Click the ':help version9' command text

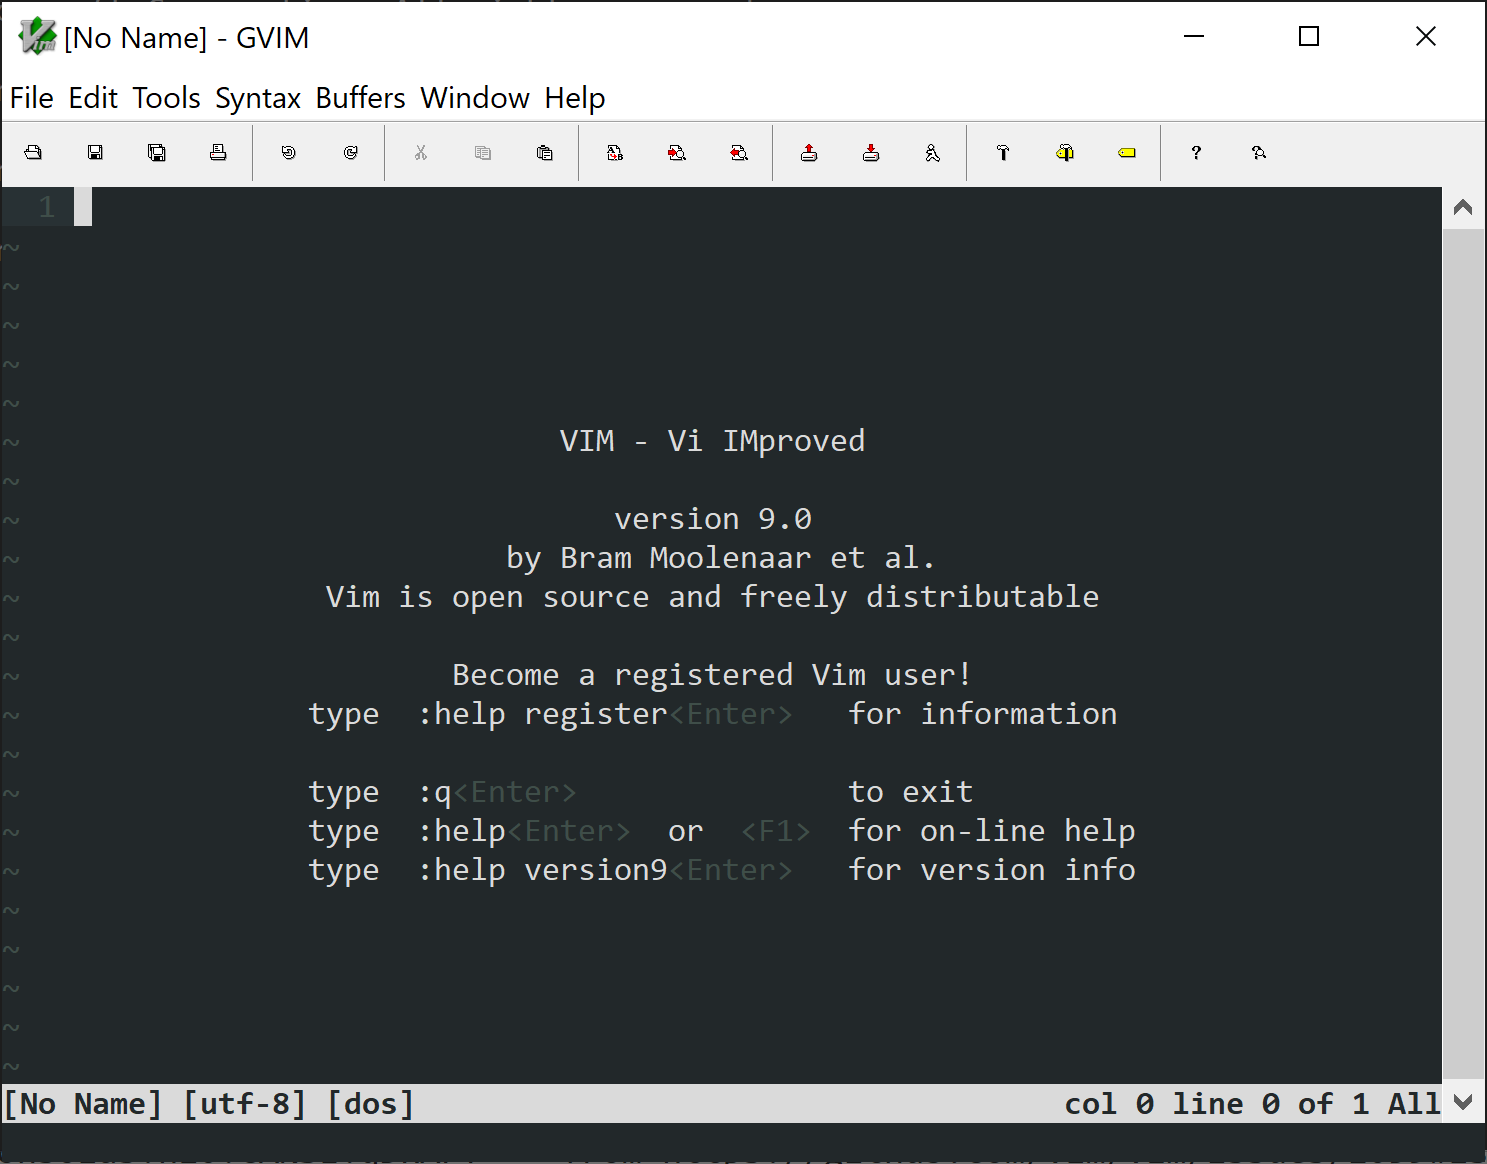(542, 870)
